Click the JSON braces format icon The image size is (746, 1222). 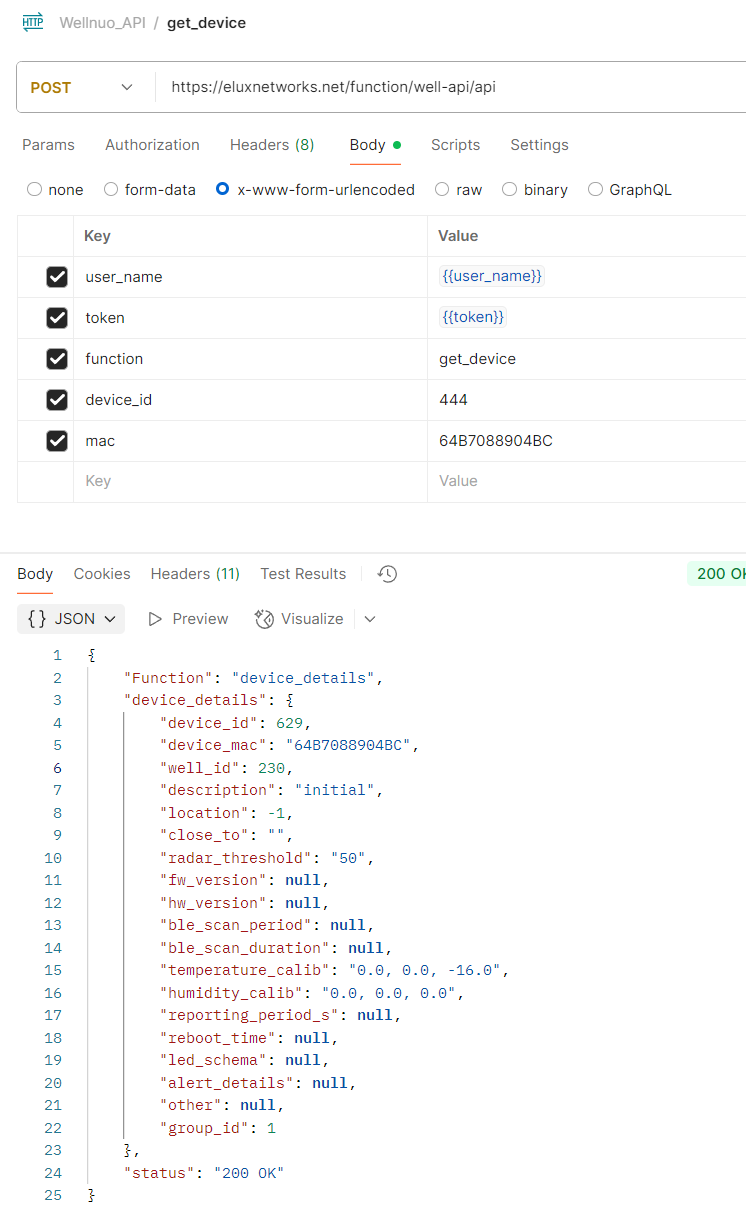pyautogui.click(x=37, y=619)
